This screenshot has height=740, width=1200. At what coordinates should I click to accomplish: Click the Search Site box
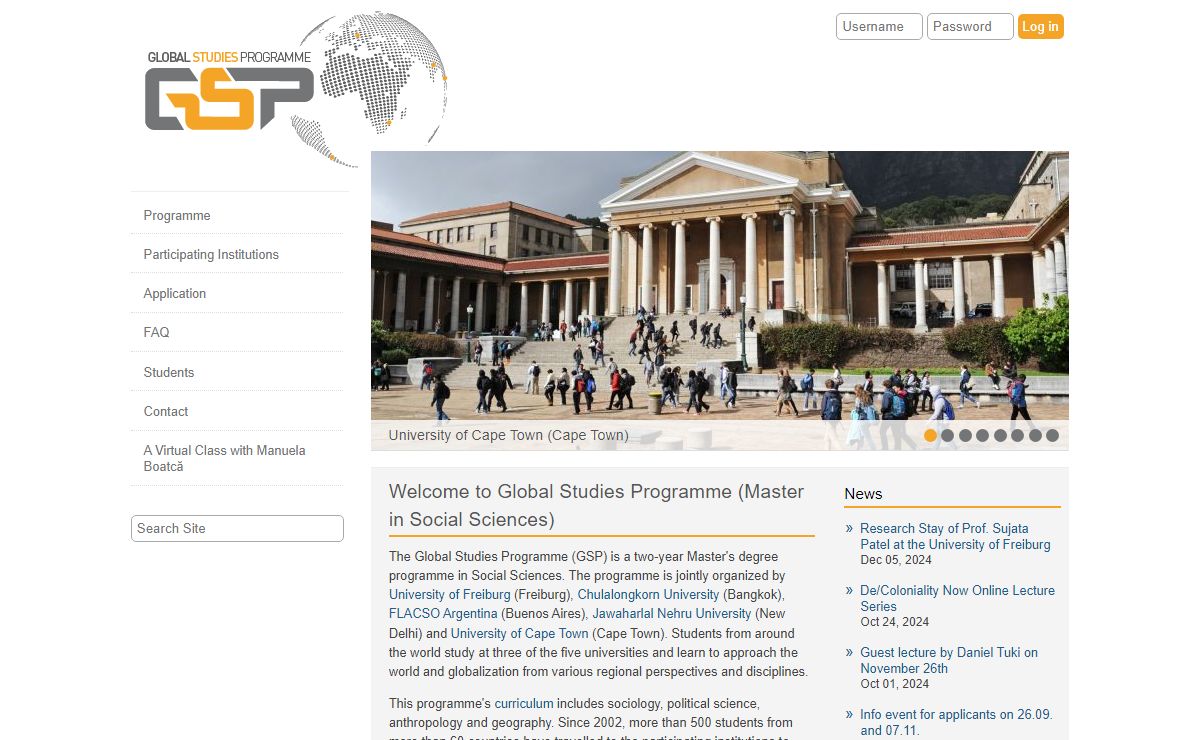tap(237, 528)
